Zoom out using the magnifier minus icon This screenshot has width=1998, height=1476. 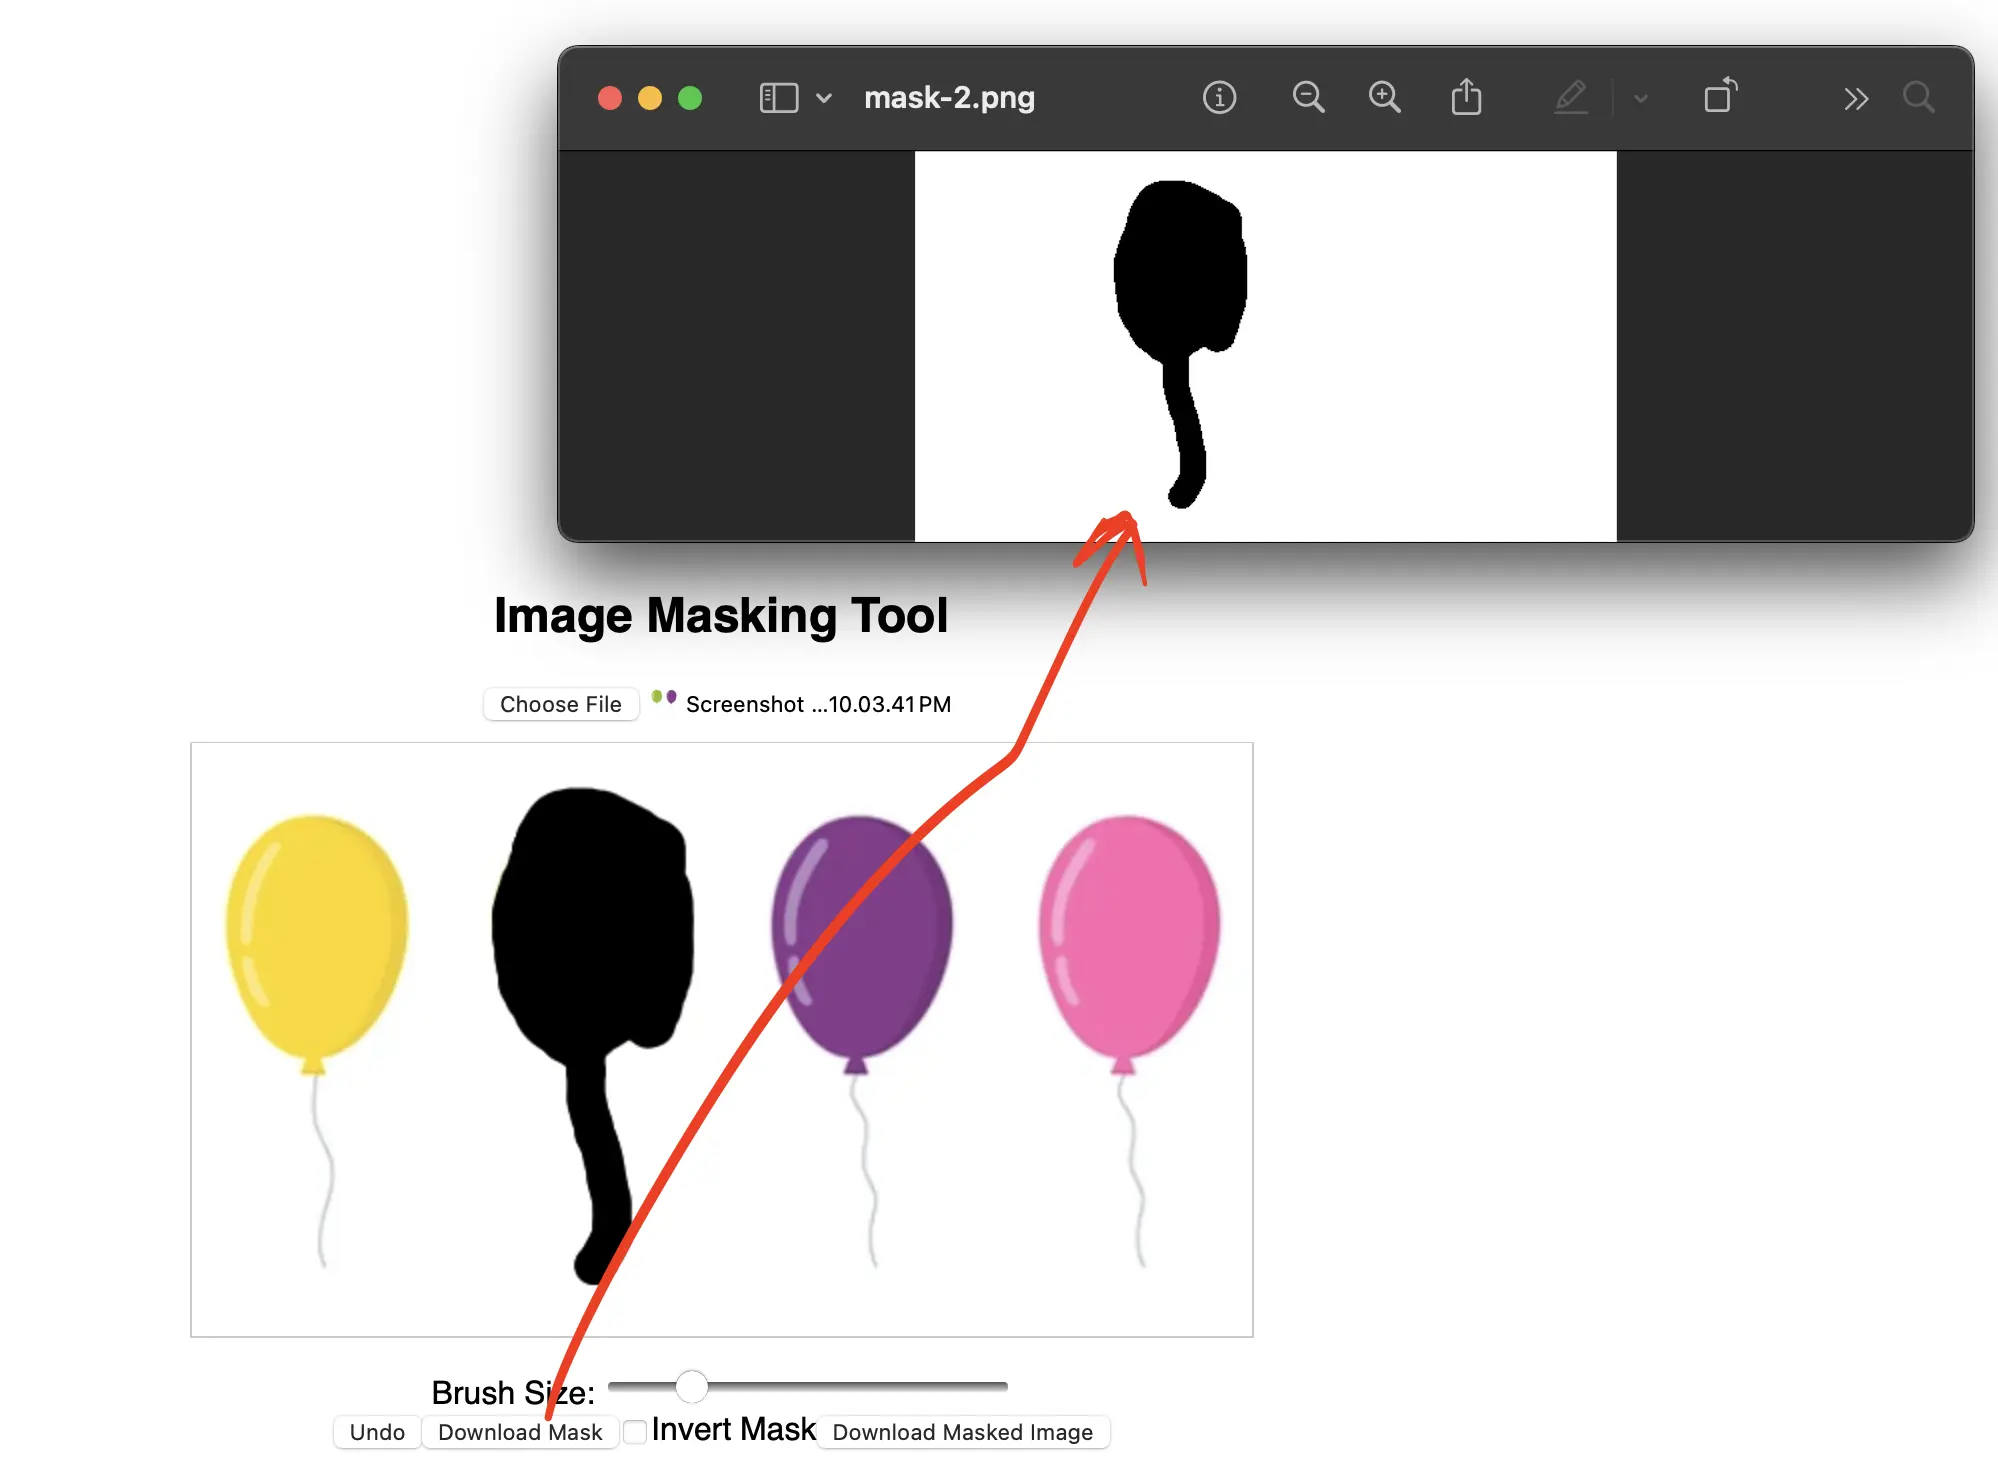point(1308,98)
